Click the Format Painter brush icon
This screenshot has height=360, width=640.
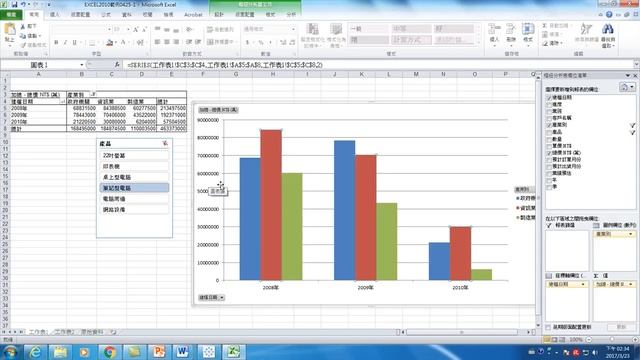tap(23, 45)
